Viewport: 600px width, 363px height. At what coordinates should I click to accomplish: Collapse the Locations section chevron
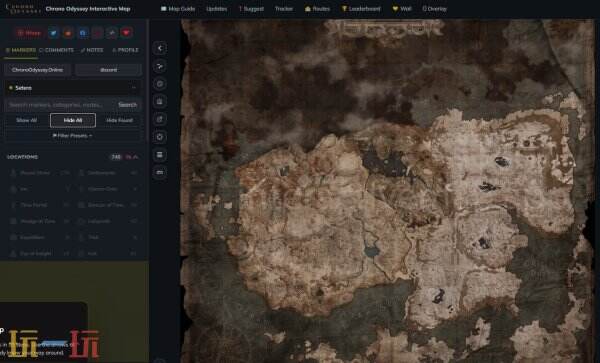pyautogui.click(x=135, y=157)
